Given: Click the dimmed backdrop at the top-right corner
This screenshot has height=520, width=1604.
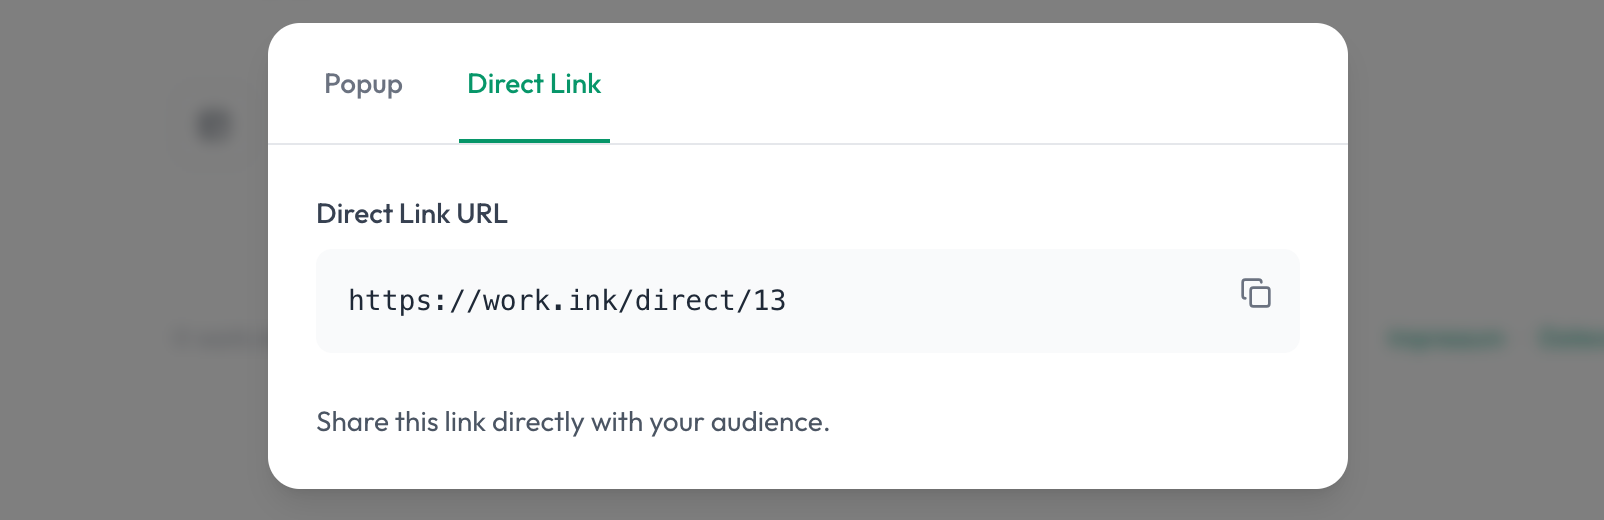Looking at the screenshot, I should (1560, 30).
